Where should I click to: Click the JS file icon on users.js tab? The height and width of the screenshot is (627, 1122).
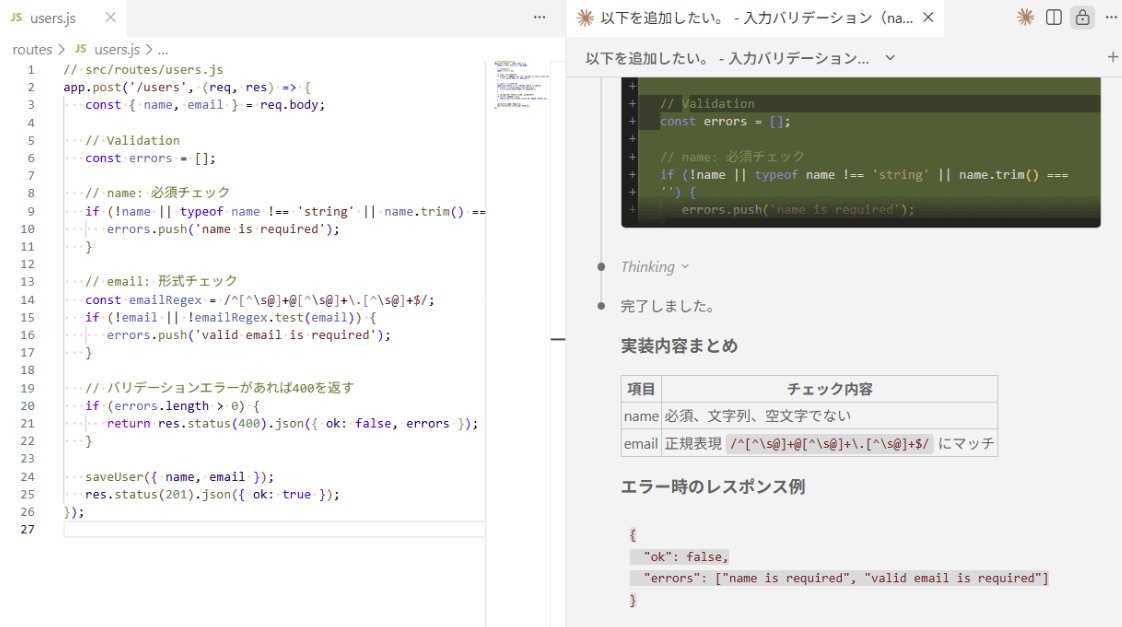16,17
